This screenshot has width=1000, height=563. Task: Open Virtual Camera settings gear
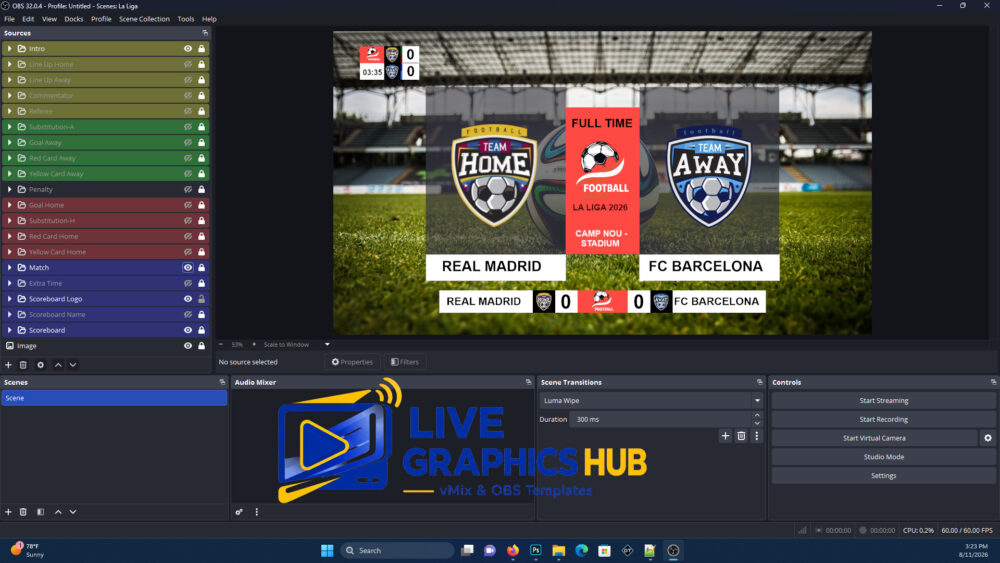[x=988, y=438]
